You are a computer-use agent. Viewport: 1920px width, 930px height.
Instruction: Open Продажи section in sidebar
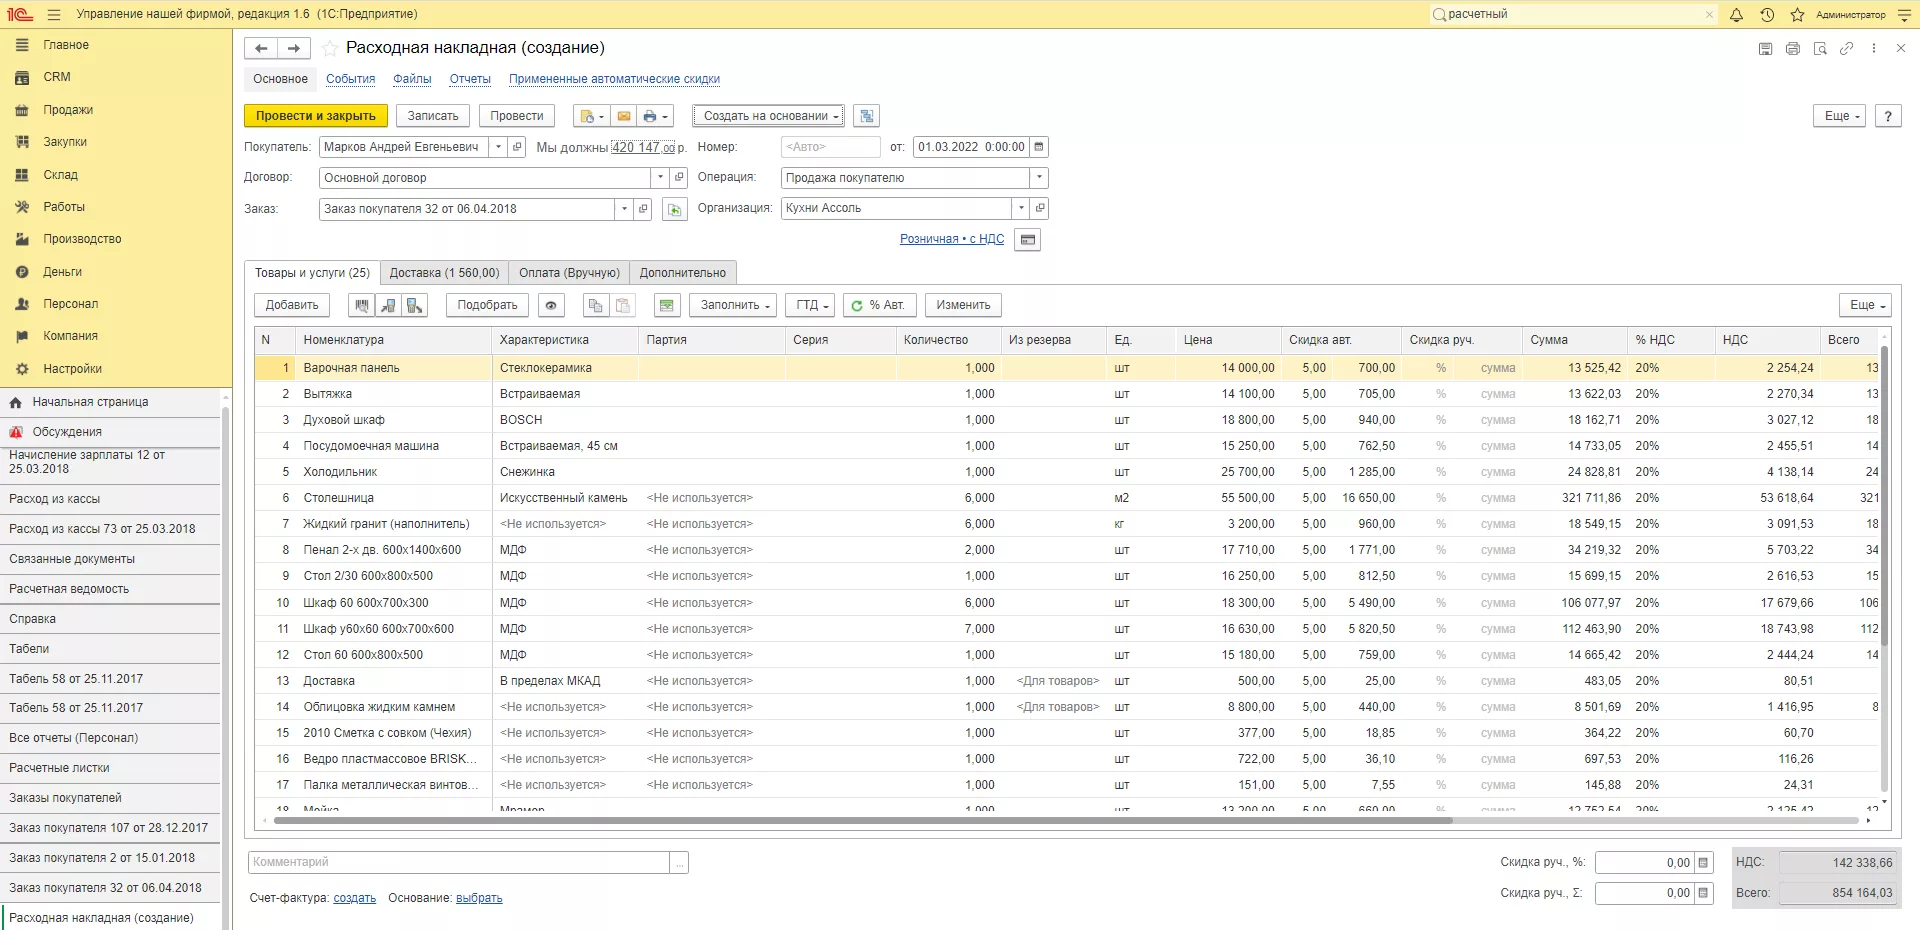pos(68,110)
